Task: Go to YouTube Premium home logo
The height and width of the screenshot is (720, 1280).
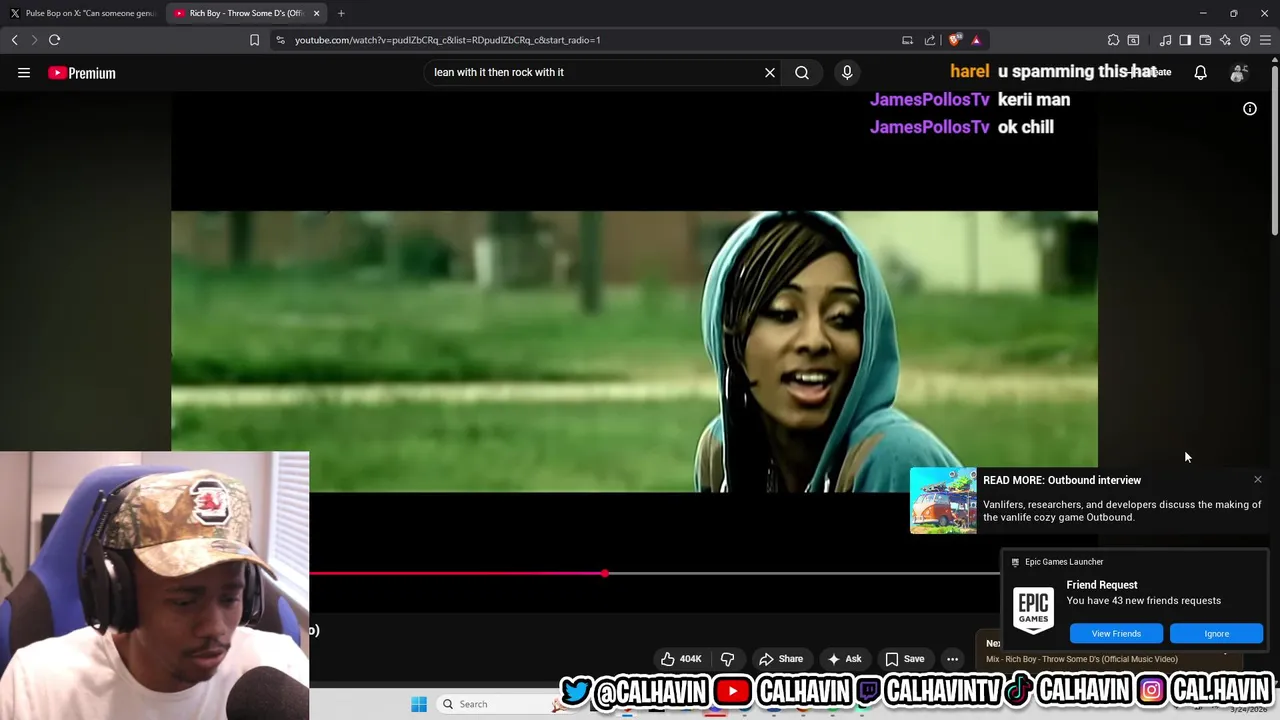Action: coord(82,73)
